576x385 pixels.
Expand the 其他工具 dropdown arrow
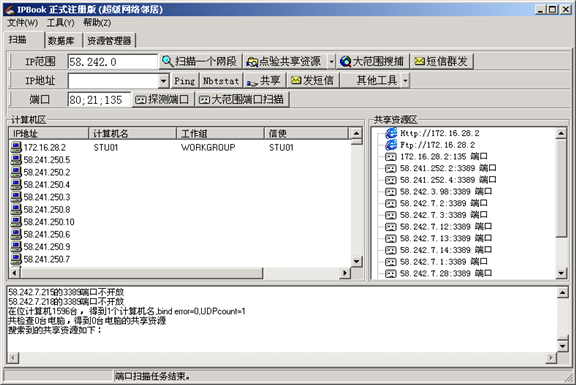pyautogui.click(x=405, y=80)
